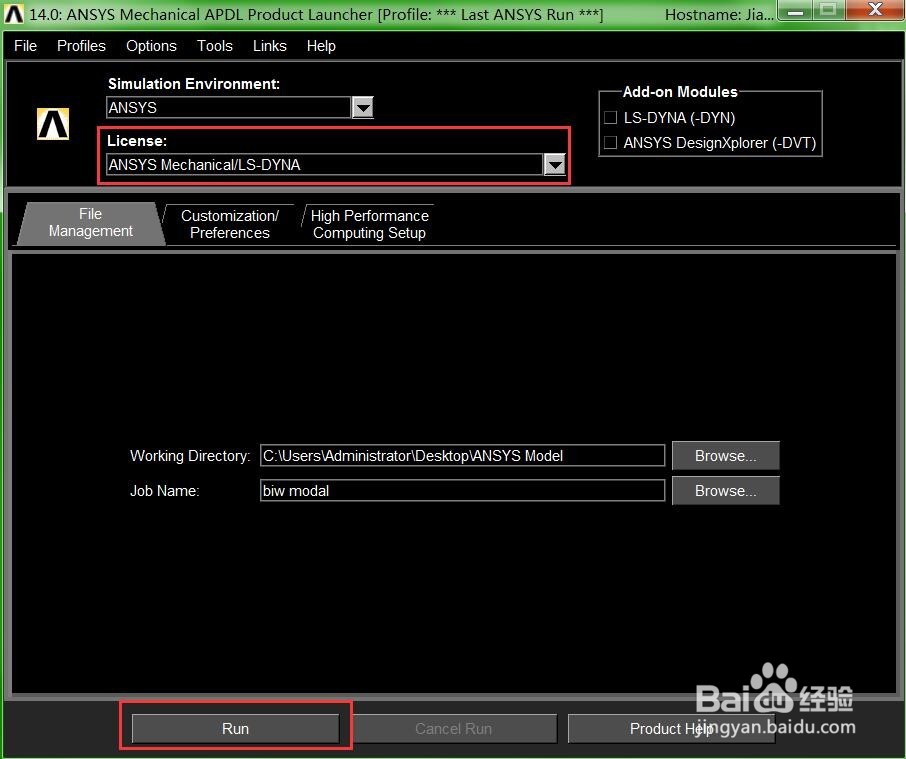Open the File menu
This screenshot has height=759, width=906.
pos(25,46)
